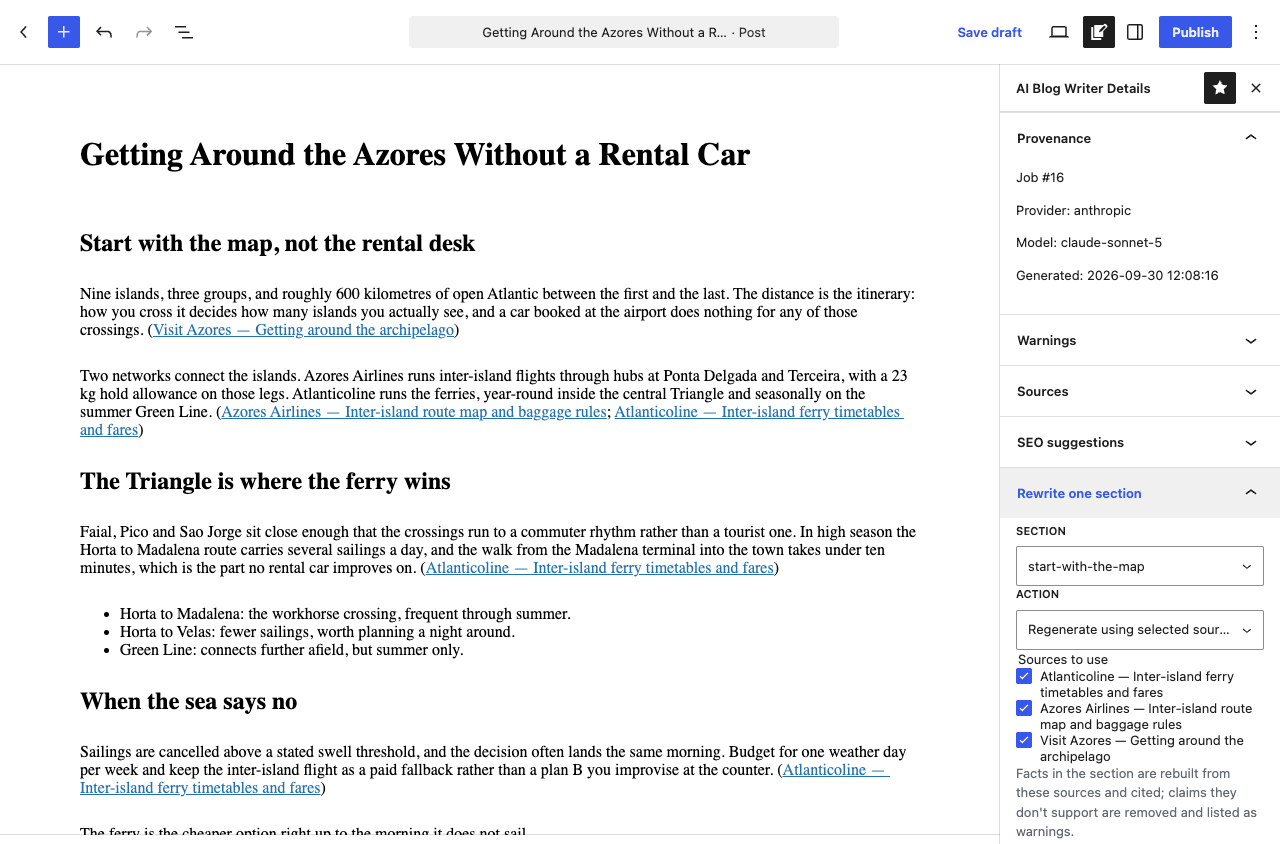Viewport: 1280px width, 844px height.
Task: Click the 'Generated: 2026-09-30 12:08:16' line
Action: pos(1117,276)
